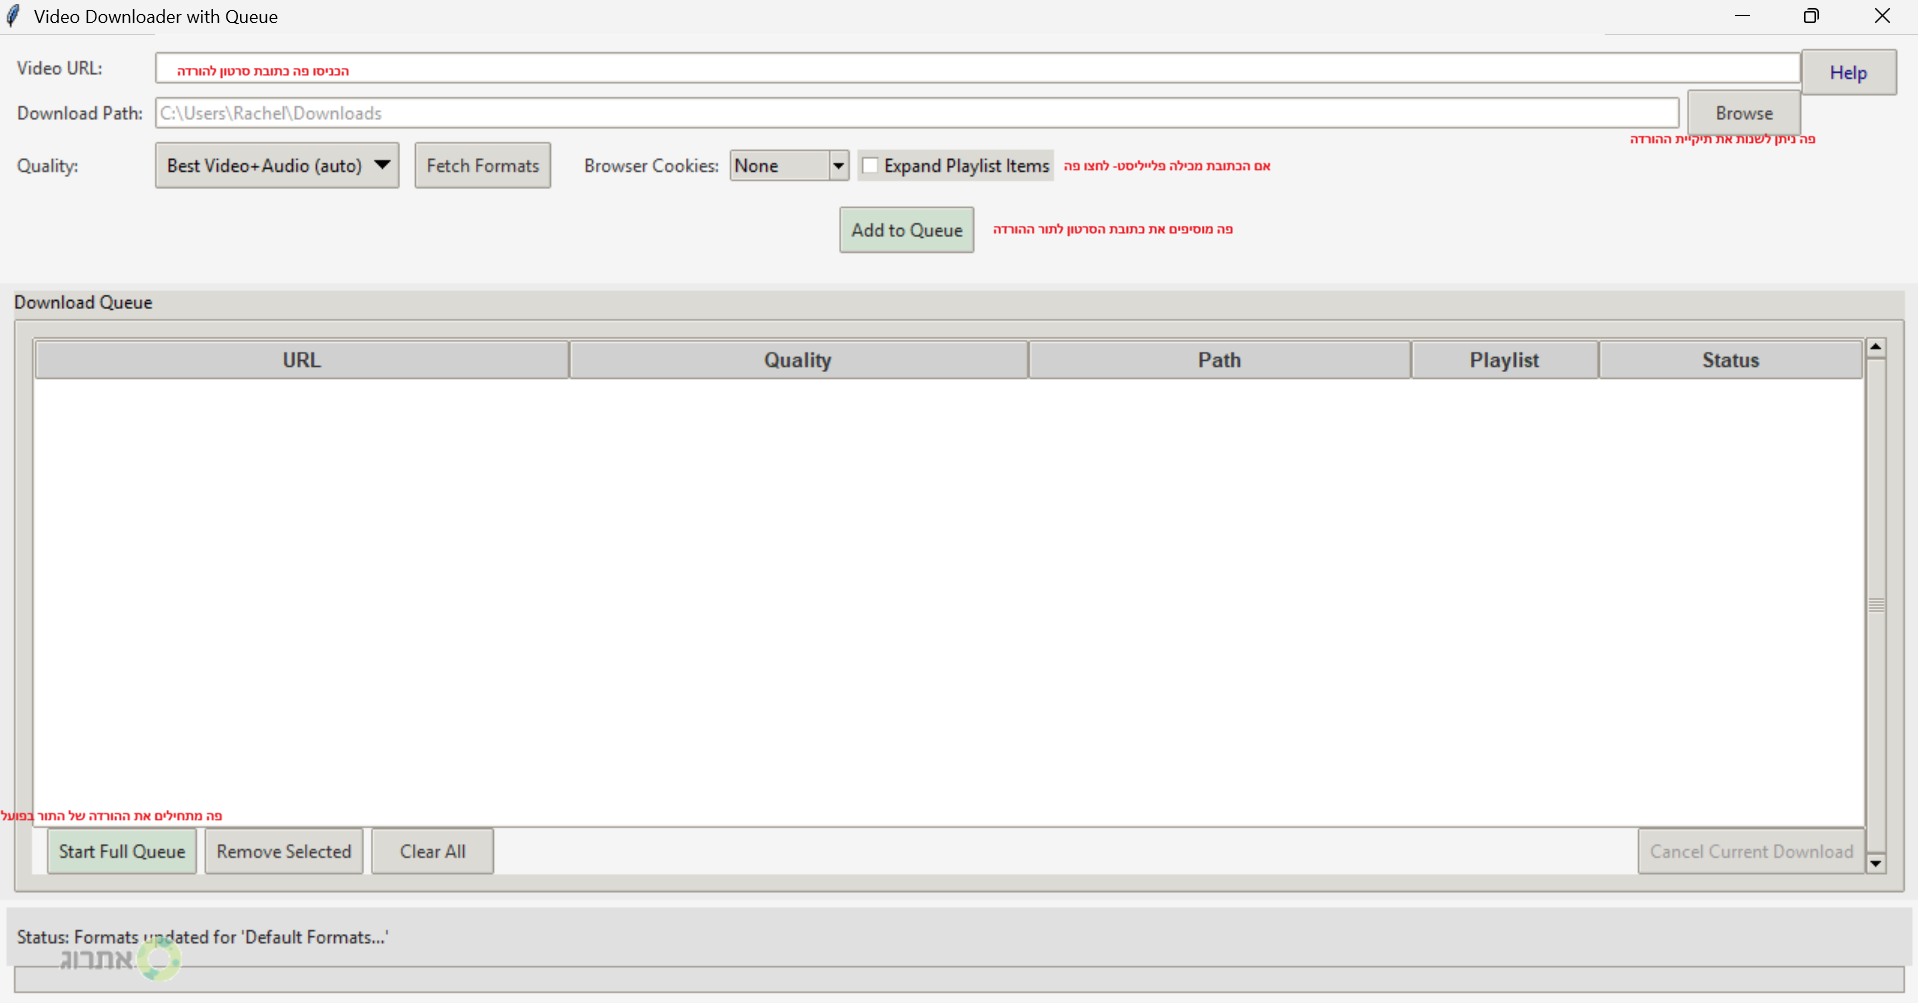This screenshot has width=1918, height=1003.
Task: Click the queue scrollbar up arrow
Action: click(x=1876, y=348)
